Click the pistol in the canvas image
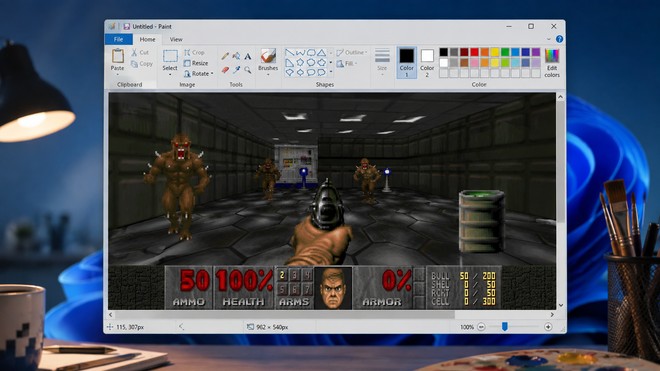 [327, 205]
